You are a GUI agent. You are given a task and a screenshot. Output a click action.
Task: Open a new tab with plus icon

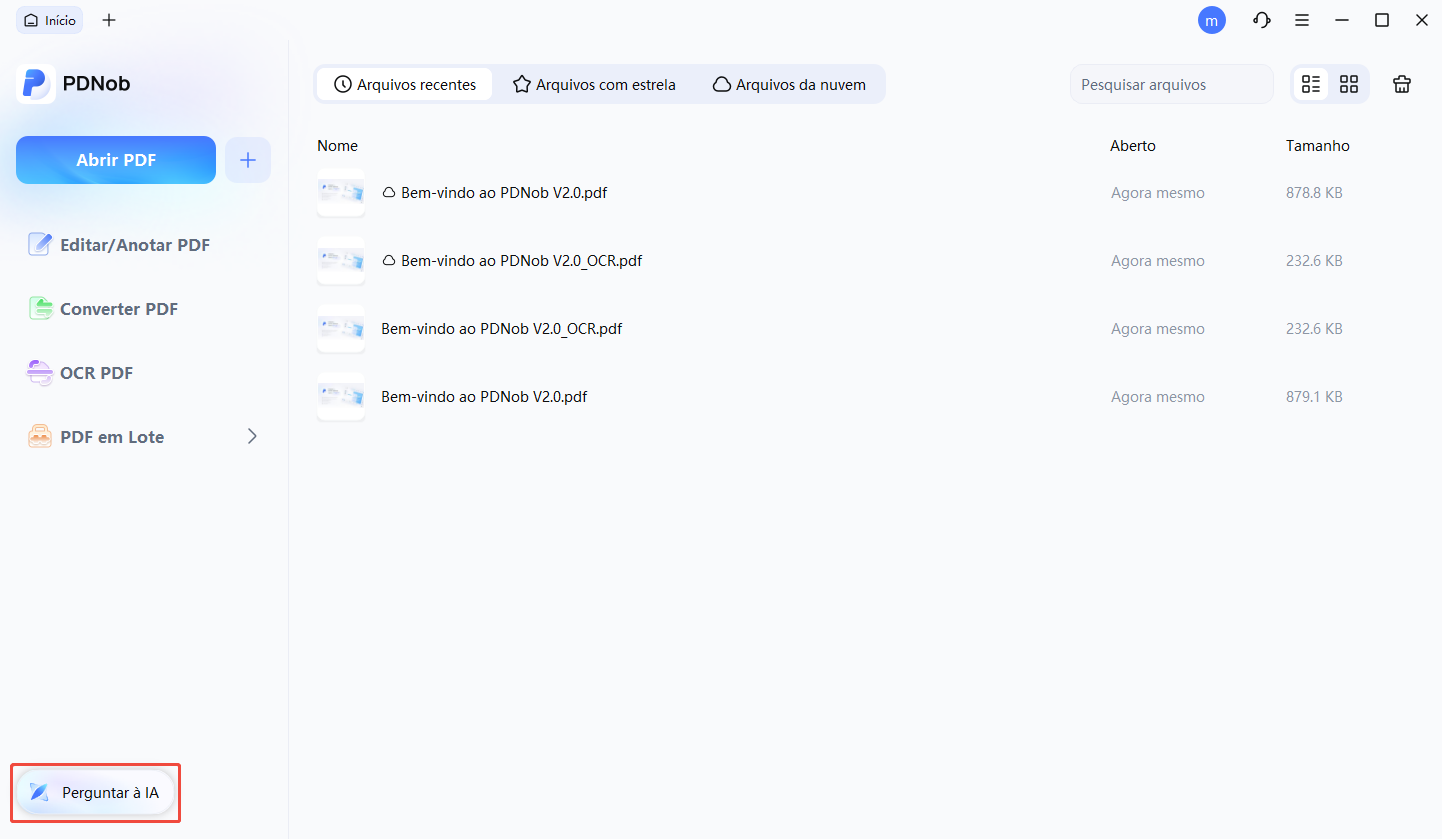(x=109, y=20)
